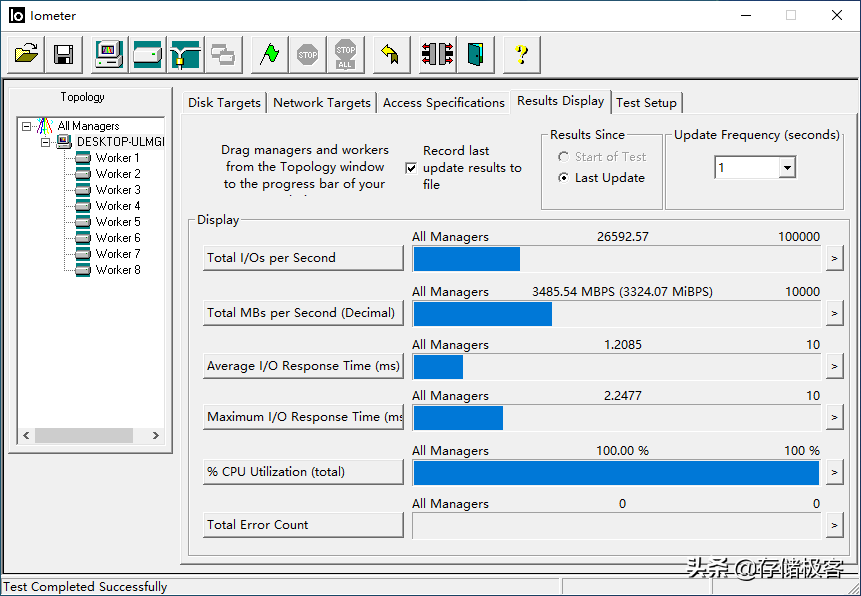
Task: Save test configuration with floppy disk icon
Action: 63,54
